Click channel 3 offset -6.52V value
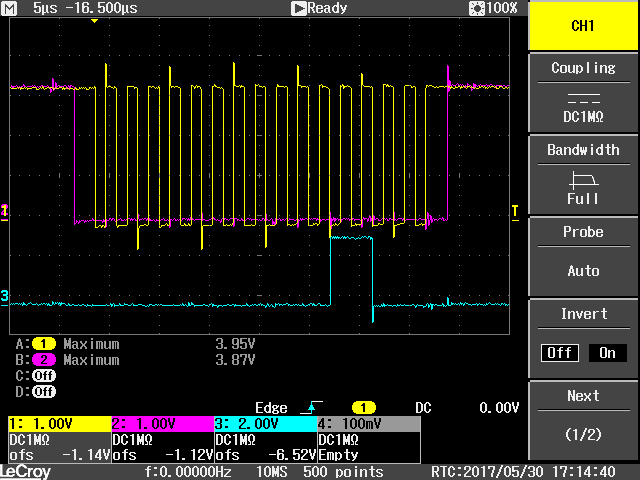 pos(292,455)
